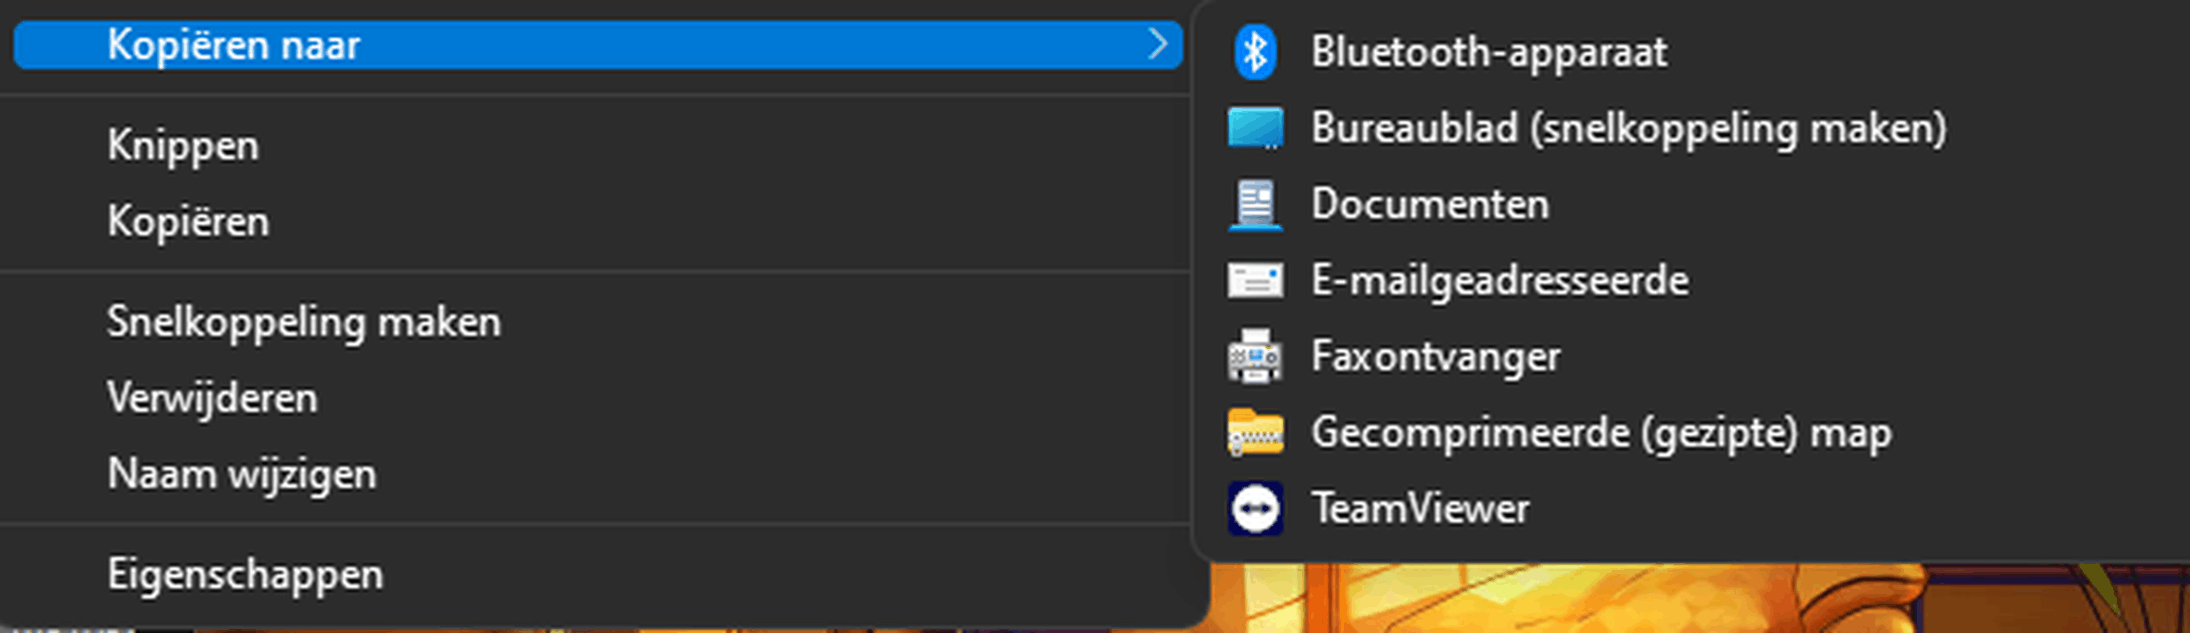Choose Knippen from the context menu
This screenshot has width=2190, height=633.
183,146
